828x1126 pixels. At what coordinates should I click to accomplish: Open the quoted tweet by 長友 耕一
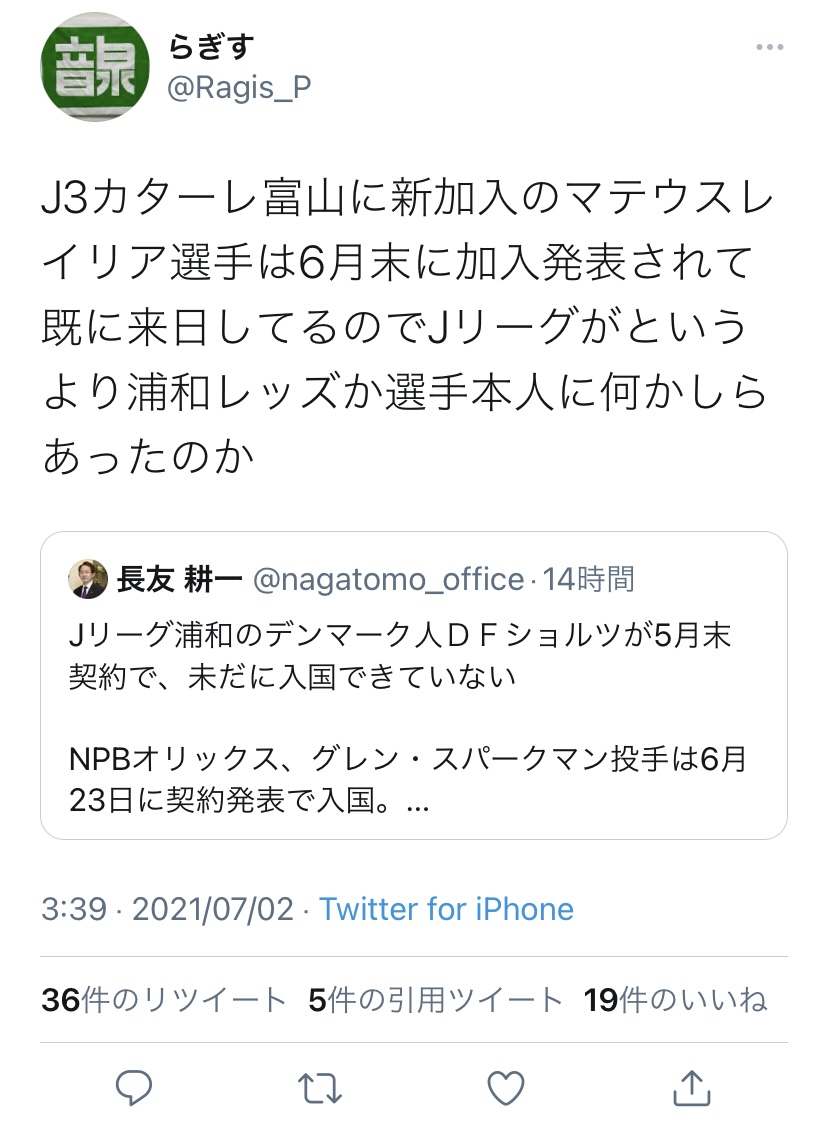click(x=414, y=685)
